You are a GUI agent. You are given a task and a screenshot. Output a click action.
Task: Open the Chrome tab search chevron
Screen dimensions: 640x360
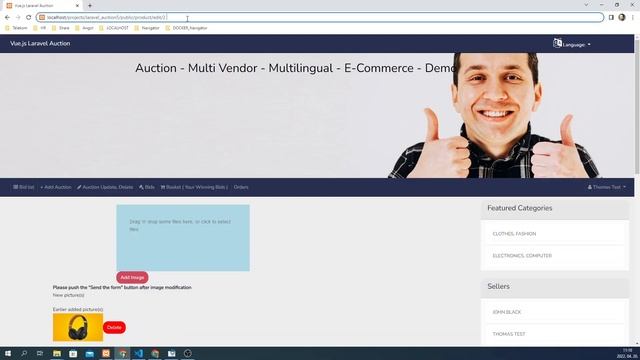(586, 5)
